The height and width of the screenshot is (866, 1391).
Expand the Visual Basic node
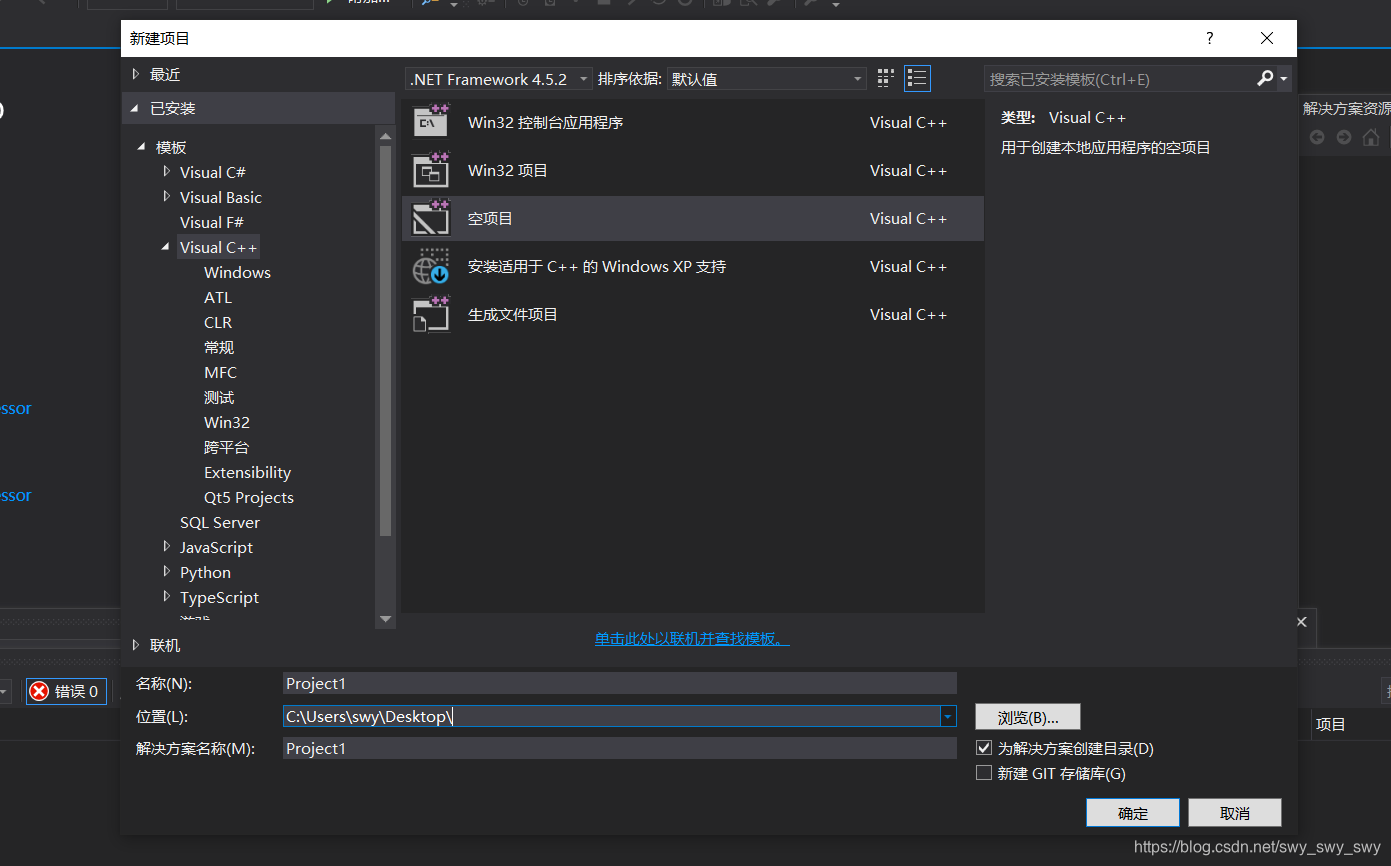coord(167,196)
